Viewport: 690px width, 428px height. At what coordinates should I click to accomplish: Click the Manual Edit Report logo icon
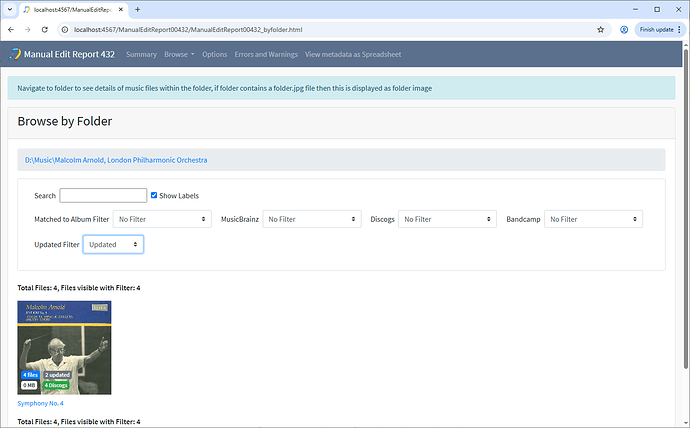(x=15, y=54)
